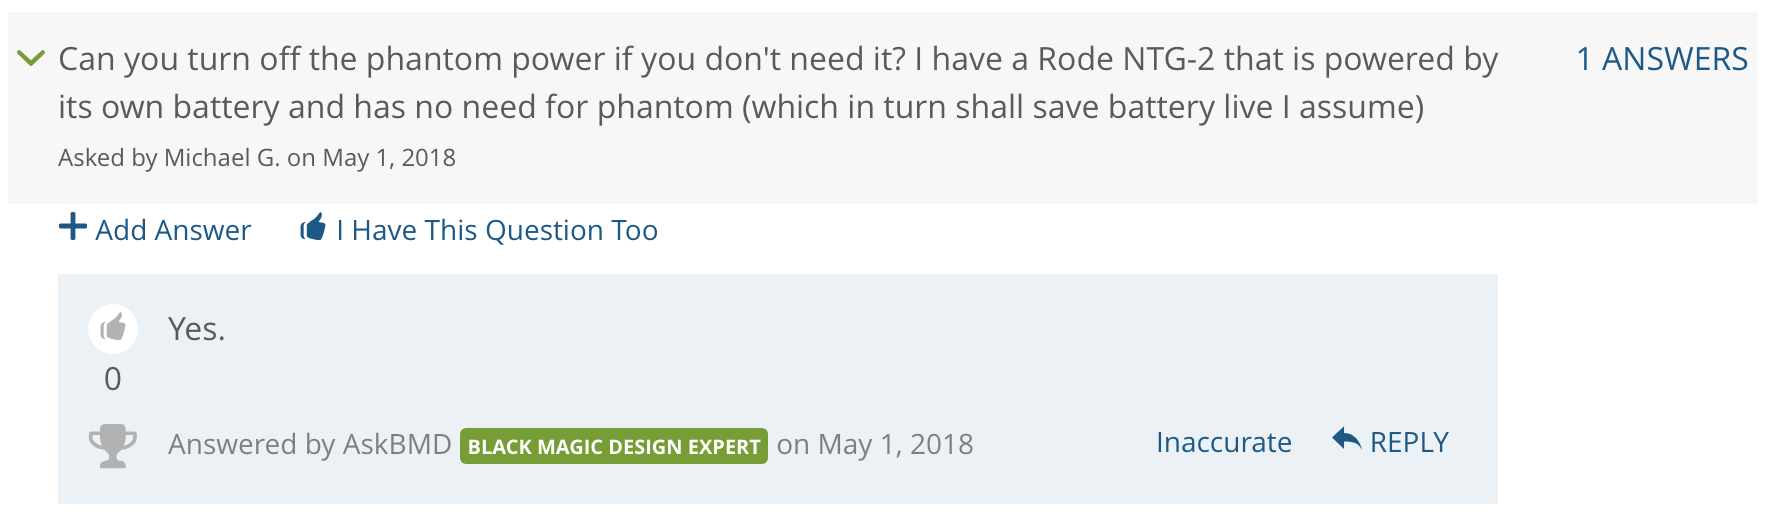Image resolution: width=1782 pixels, height=522 pixels.
Task: Click the answer date on May 1, 2018
Action: [x=875, y=444]
